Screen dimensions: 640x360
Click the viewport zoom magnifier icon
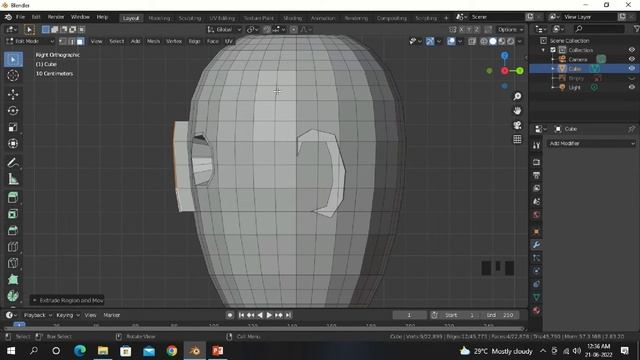tap(517, 96)
